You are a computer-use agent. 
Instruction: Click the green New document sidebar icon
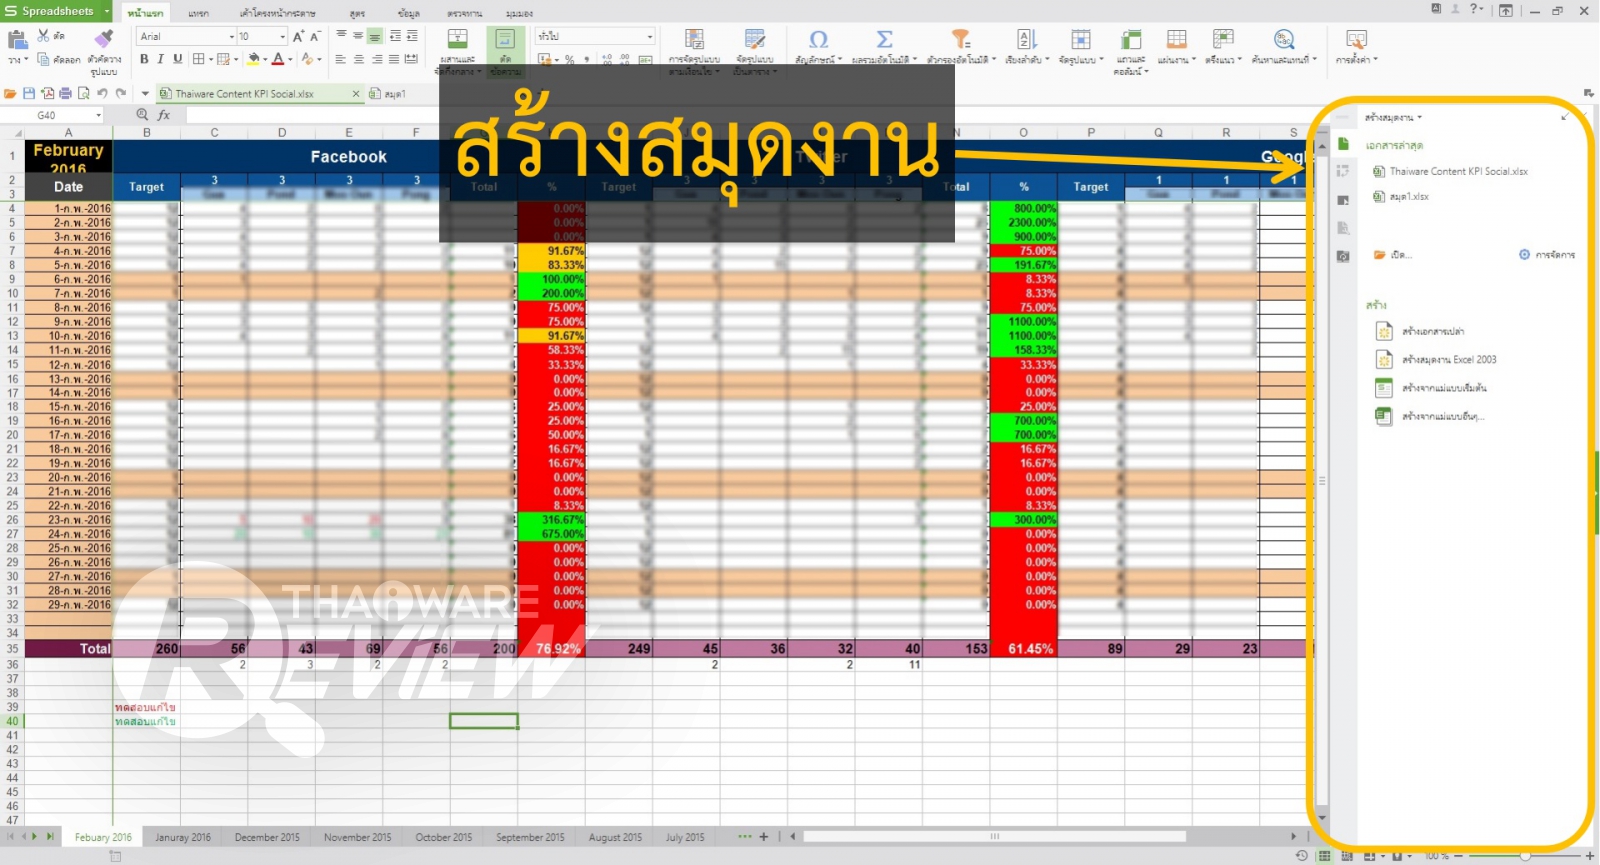1343,144
